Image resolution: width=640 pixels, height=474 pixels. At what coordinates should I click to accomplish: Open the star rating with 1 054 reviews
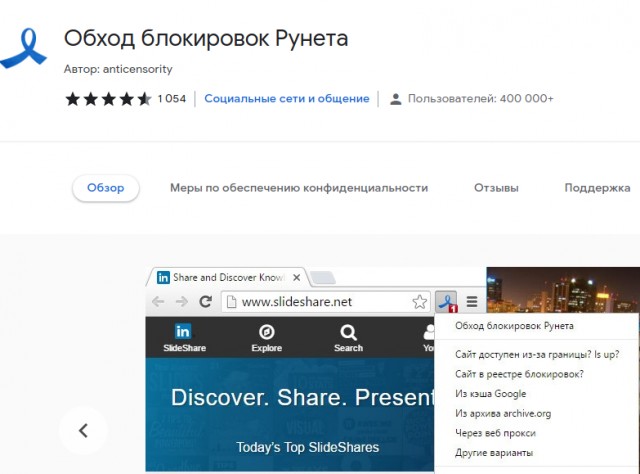tap(108, 99)
